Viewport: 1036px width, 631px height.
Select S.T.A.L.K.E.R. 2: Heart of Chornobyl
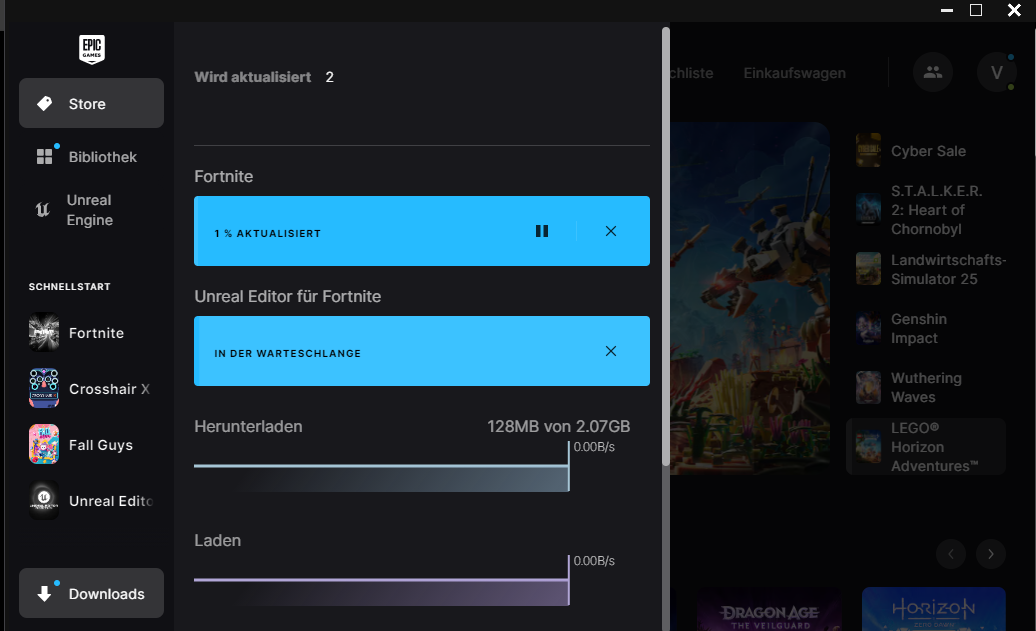click(926, 210)
